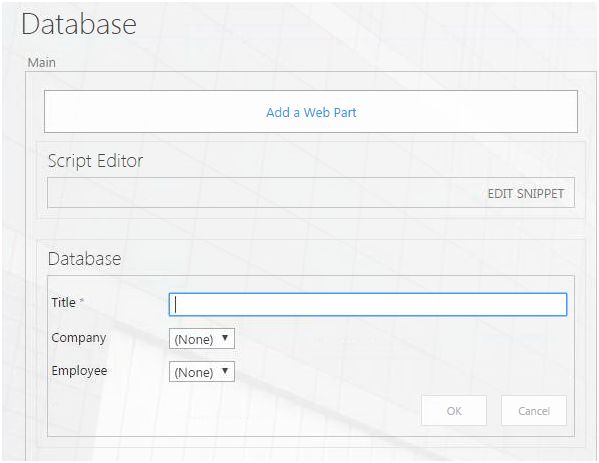
Task: Focus the Title input field
Action: tap(368, 304)
